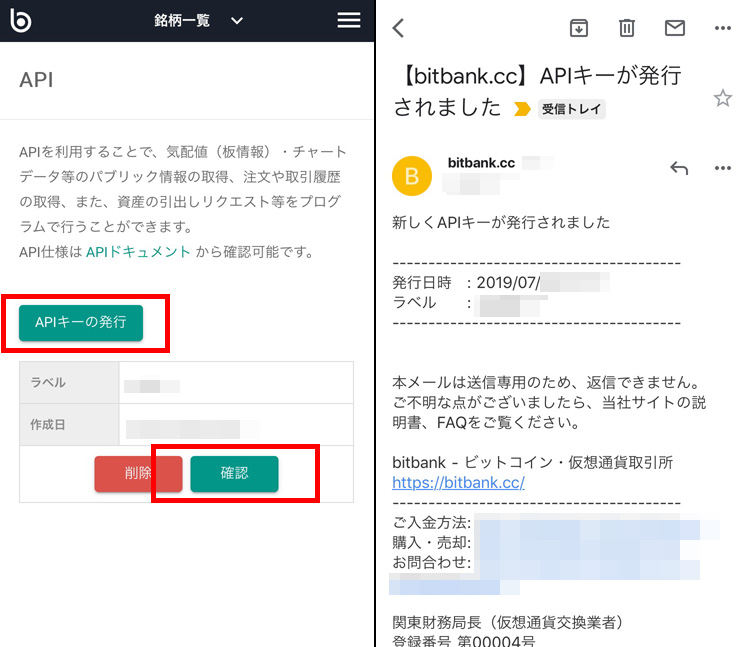Click the ご入金方法 line in email footer
Image resolution: width=750 pixels, height=647 pixels.
pos(556,523)
